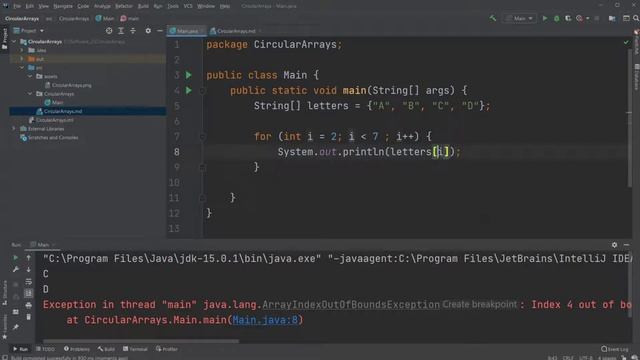Click run gutter icon beside class Main
This screenshot has width=640, height=360.
tap(189, 75)
